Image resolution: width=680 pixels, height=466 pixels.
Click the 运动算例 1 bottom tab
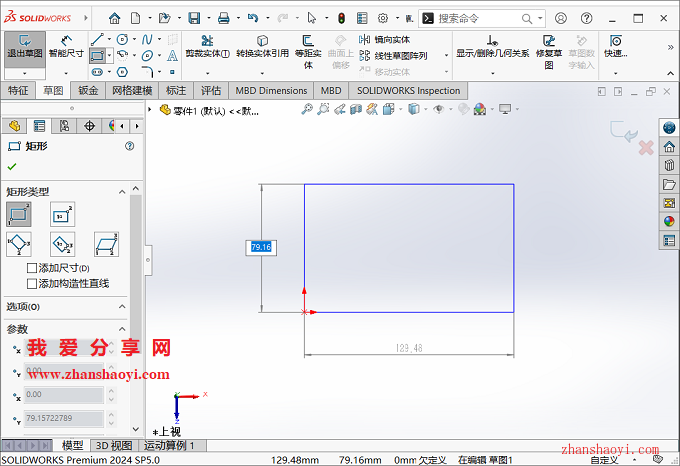click(x=170, y=445)
